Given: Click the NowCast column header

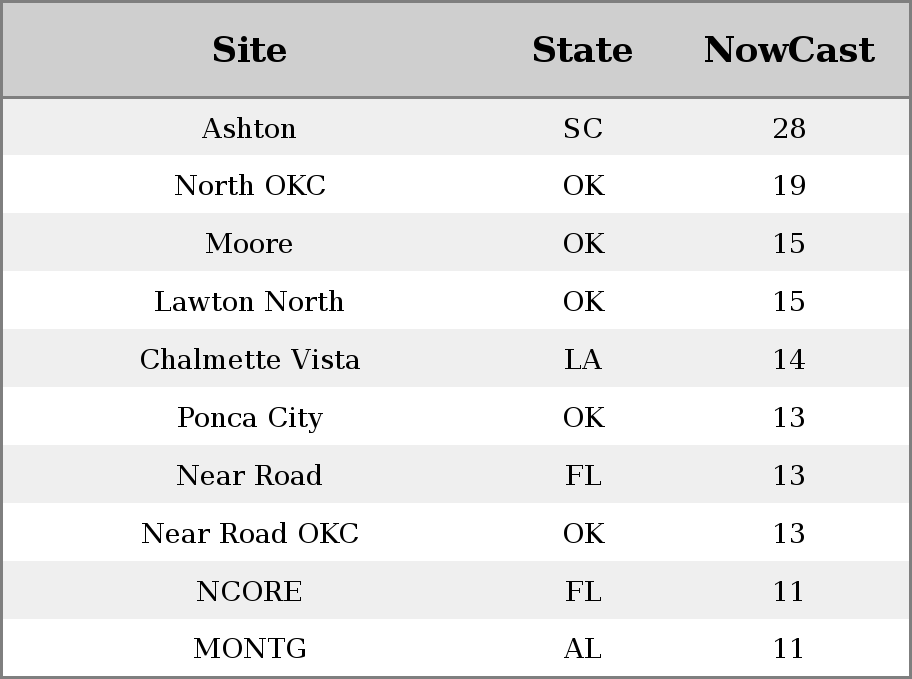Looking at the screenshot, I should [789, 50].
